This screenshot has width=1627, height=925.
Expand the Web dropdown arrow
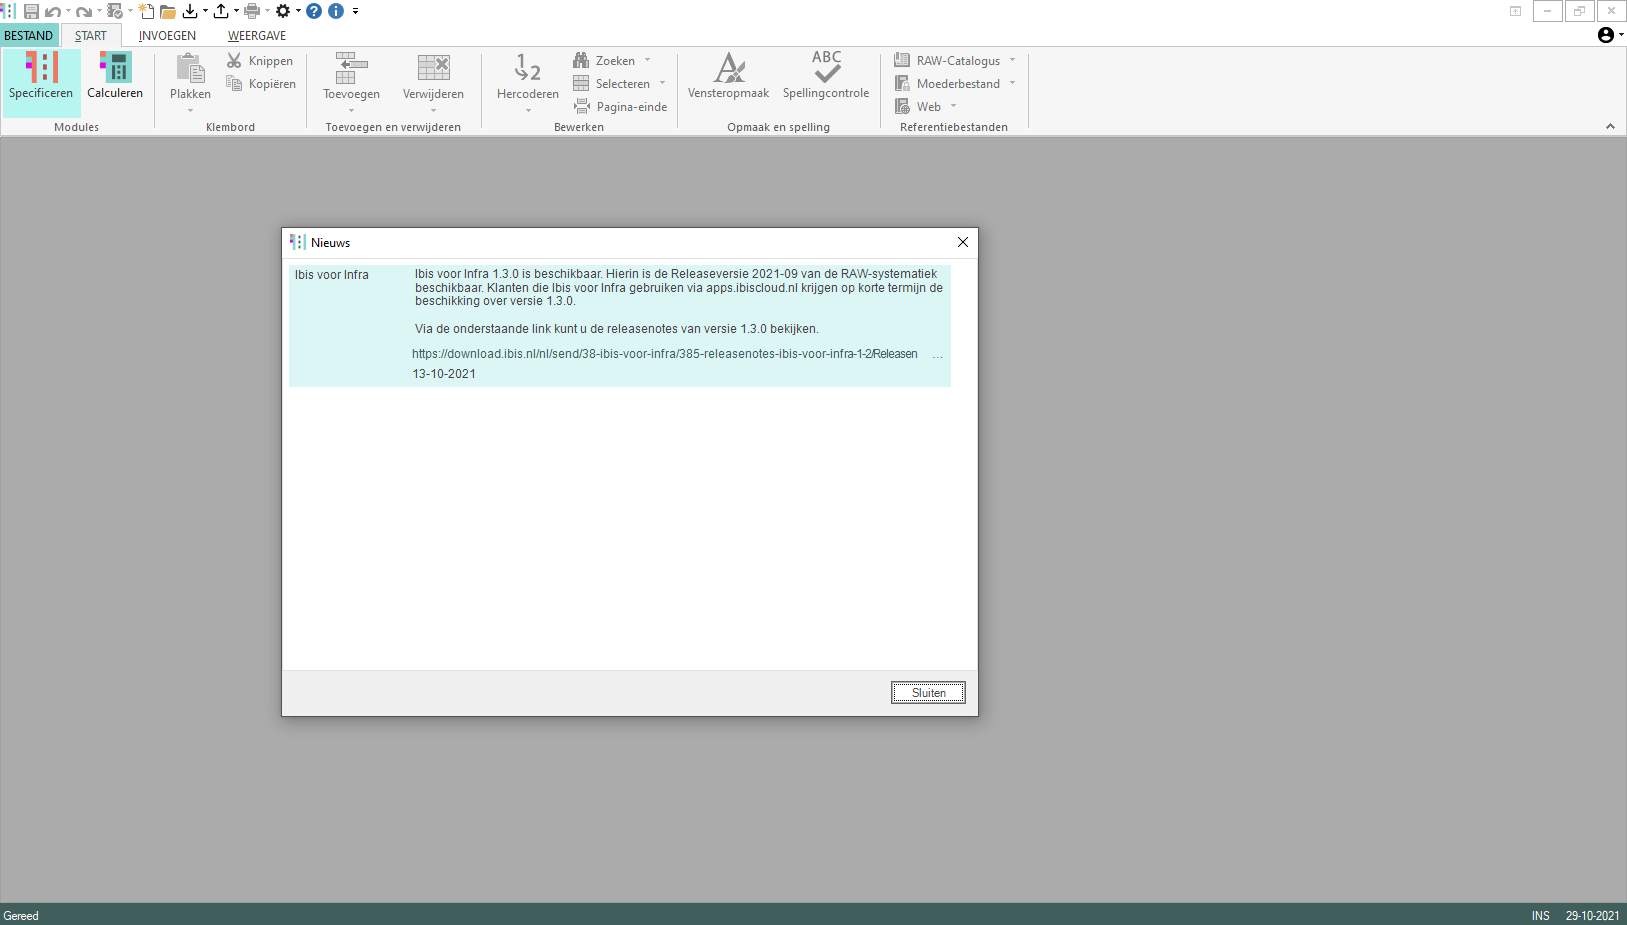953,106
